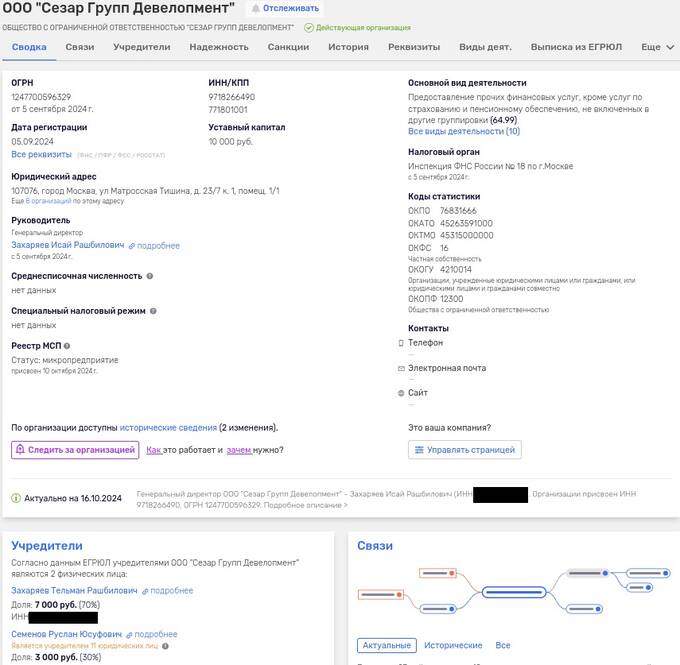Click the green checkmark status icon

[x=309, y=28]
